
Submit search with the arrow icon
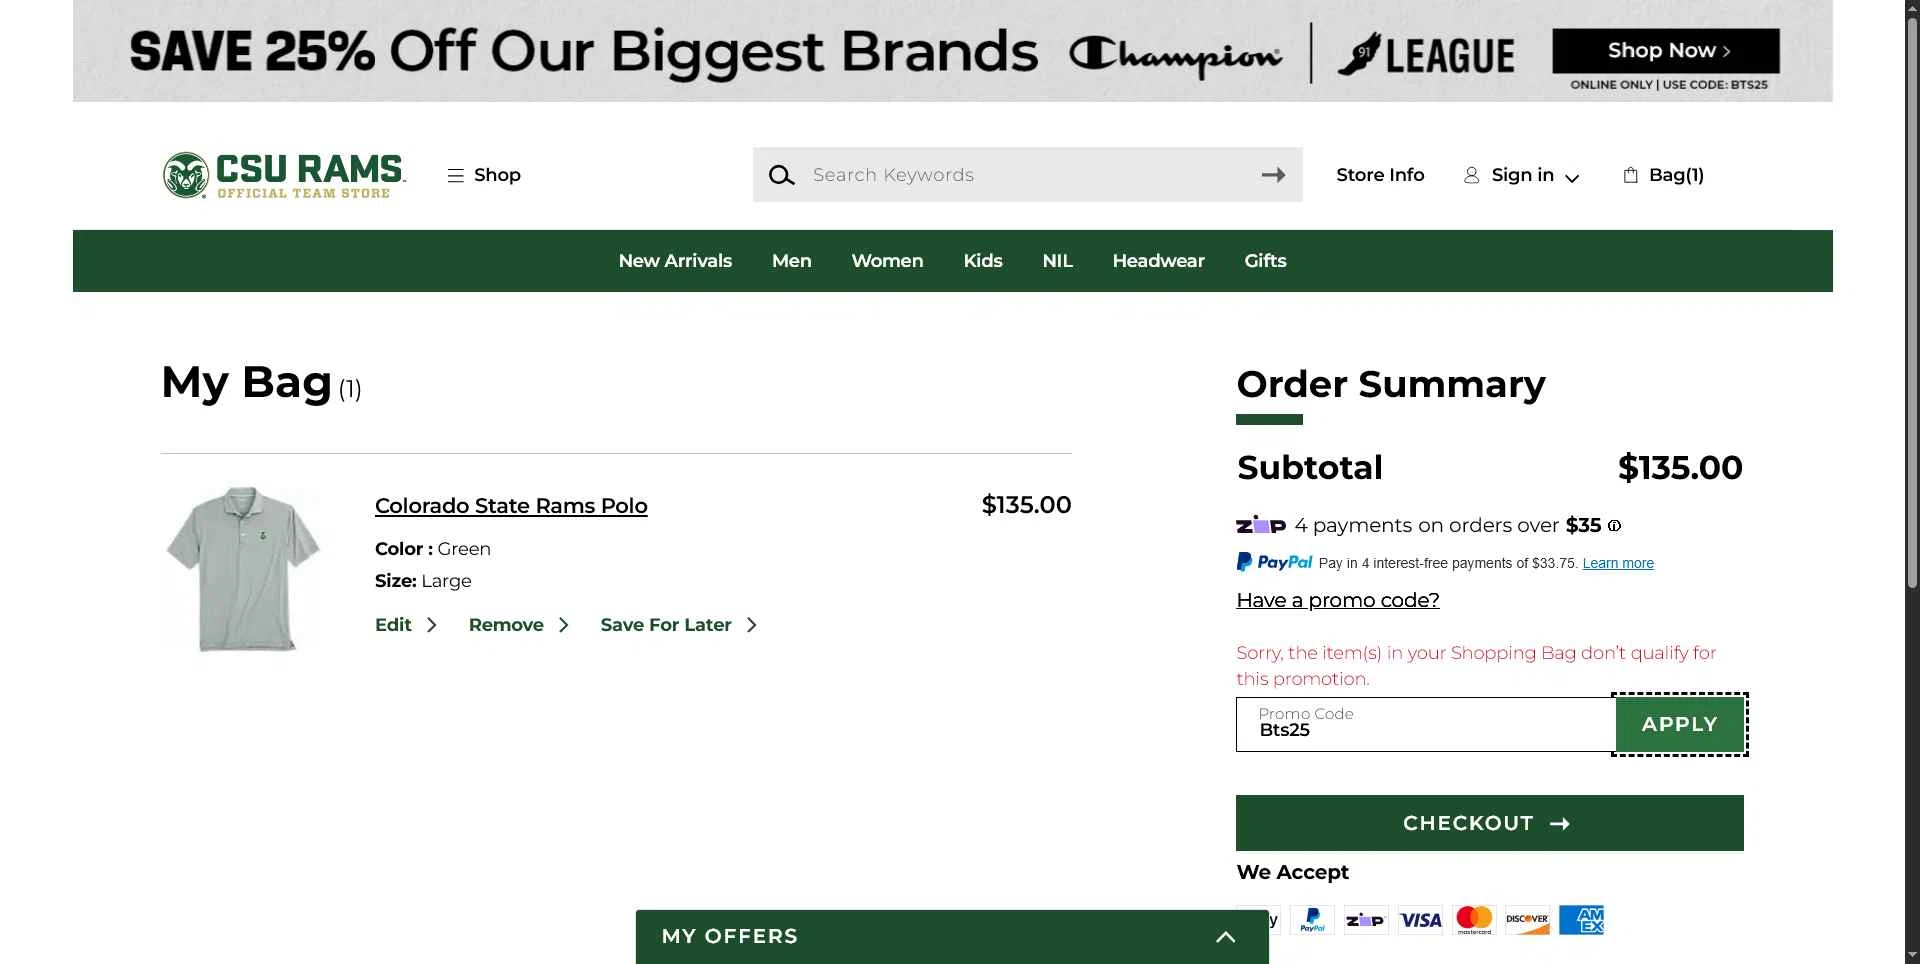(1273, 175)
